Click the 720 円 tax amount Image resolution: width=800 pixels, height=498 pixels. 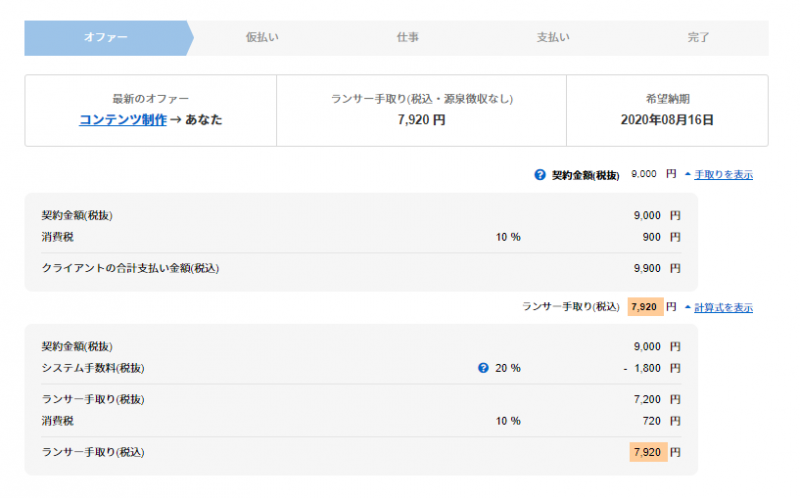tap(664, 421)
